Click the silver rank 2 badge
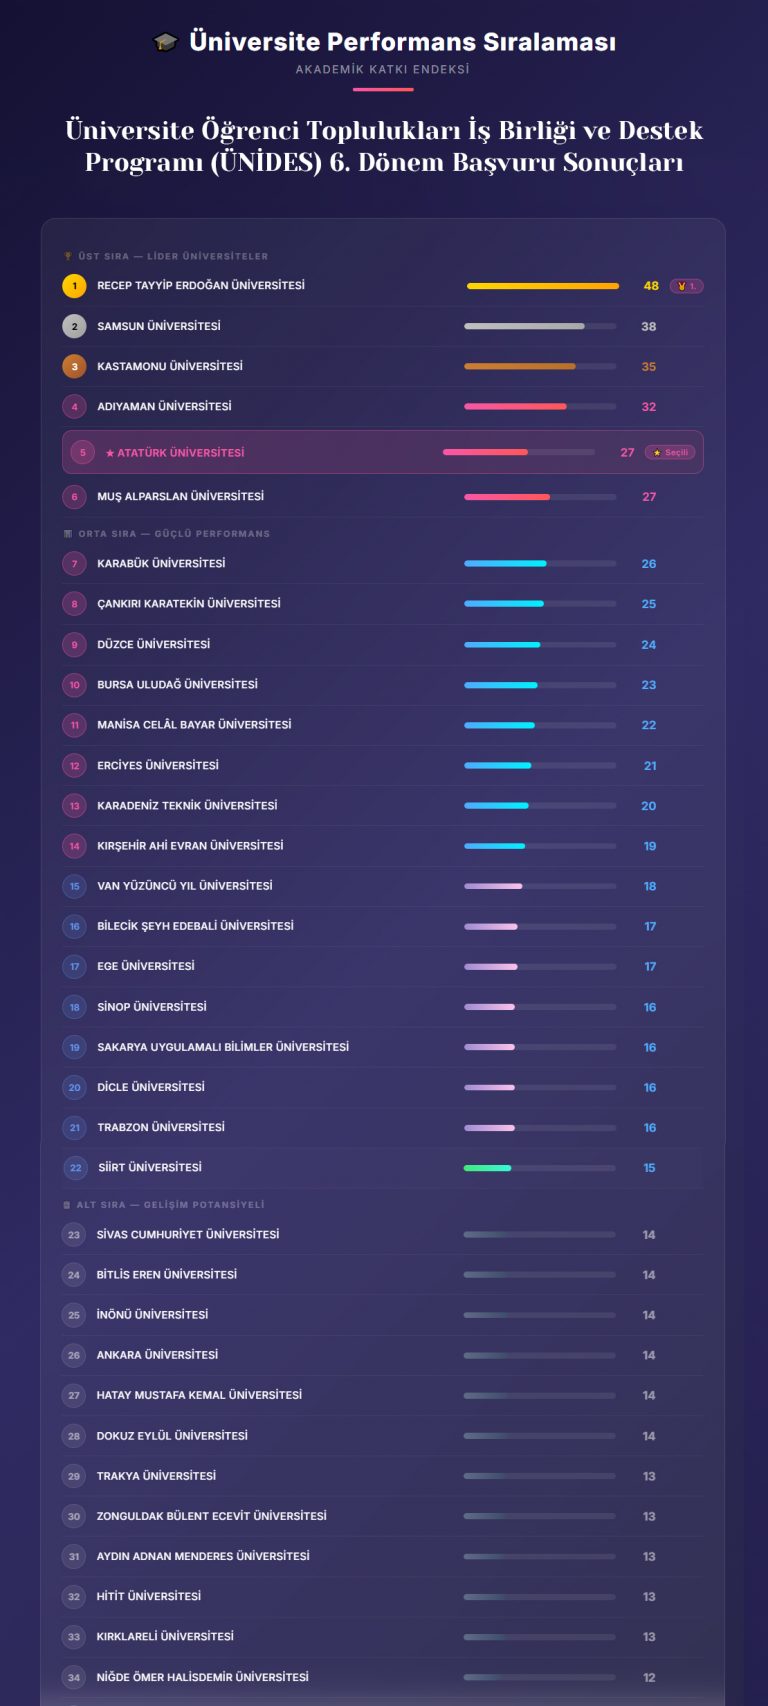This screenshot has height=1706, width=768. [x=74, y=326]
